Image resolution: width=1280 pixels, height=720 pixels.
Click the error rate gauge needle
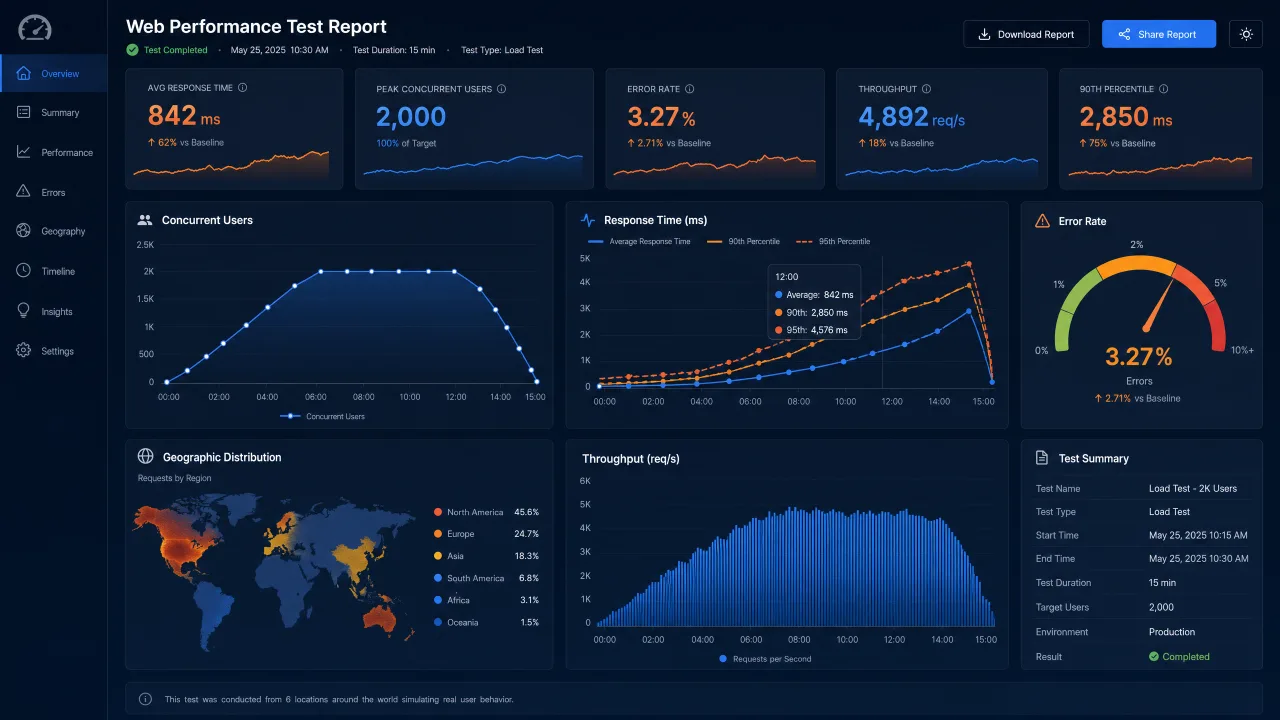tap(1158, 305)
